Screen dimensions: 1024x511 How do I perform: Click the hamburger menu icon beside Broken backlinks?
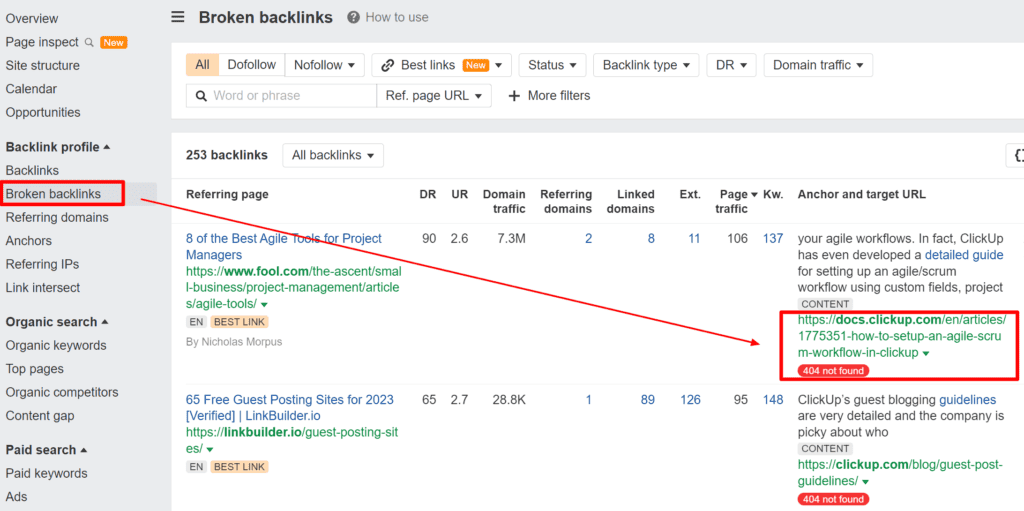178,17
